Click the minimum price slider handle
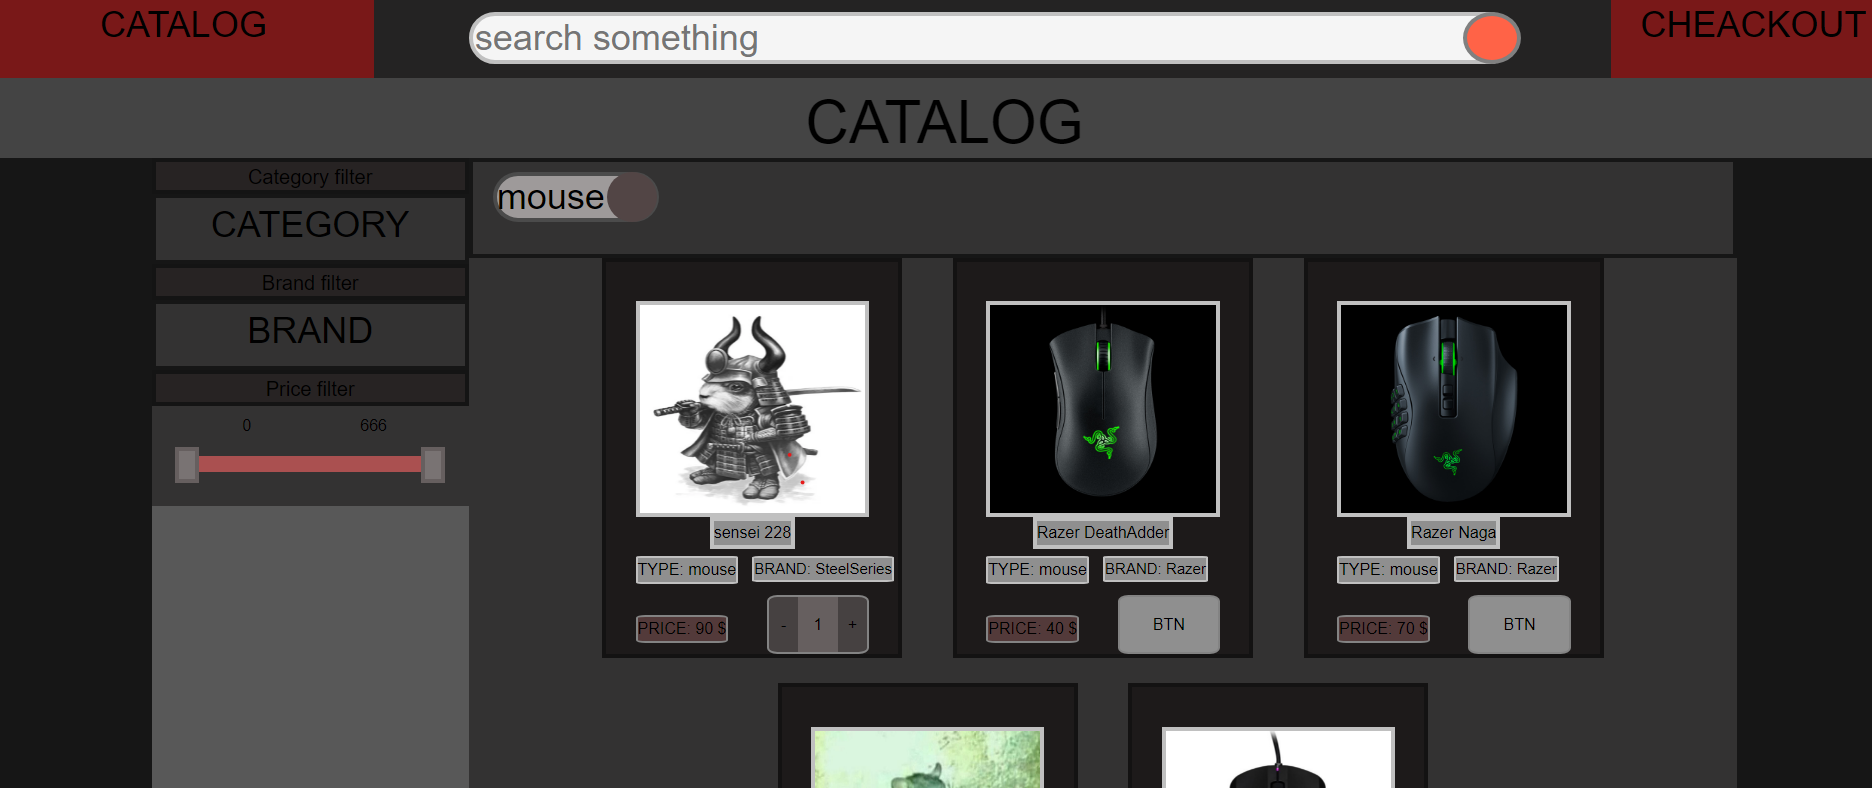The width and height of the screenshot is (1872, 788). pyautogui.click(x=187, y=465)
